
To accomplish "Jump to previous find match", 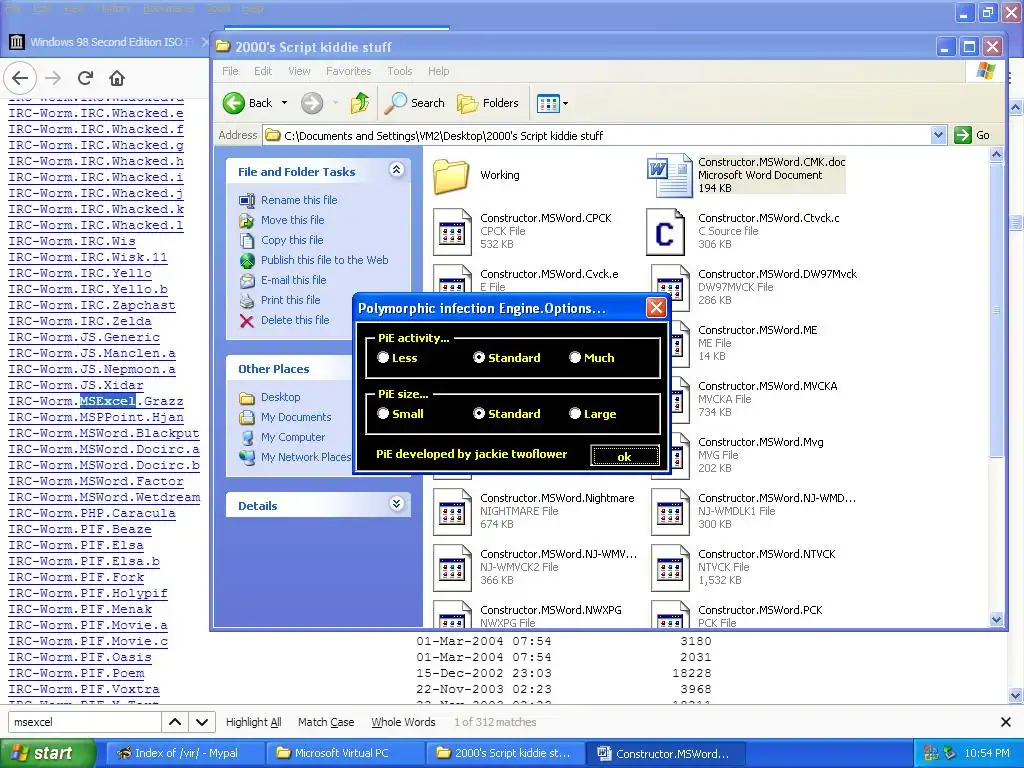I will [175, 722].
